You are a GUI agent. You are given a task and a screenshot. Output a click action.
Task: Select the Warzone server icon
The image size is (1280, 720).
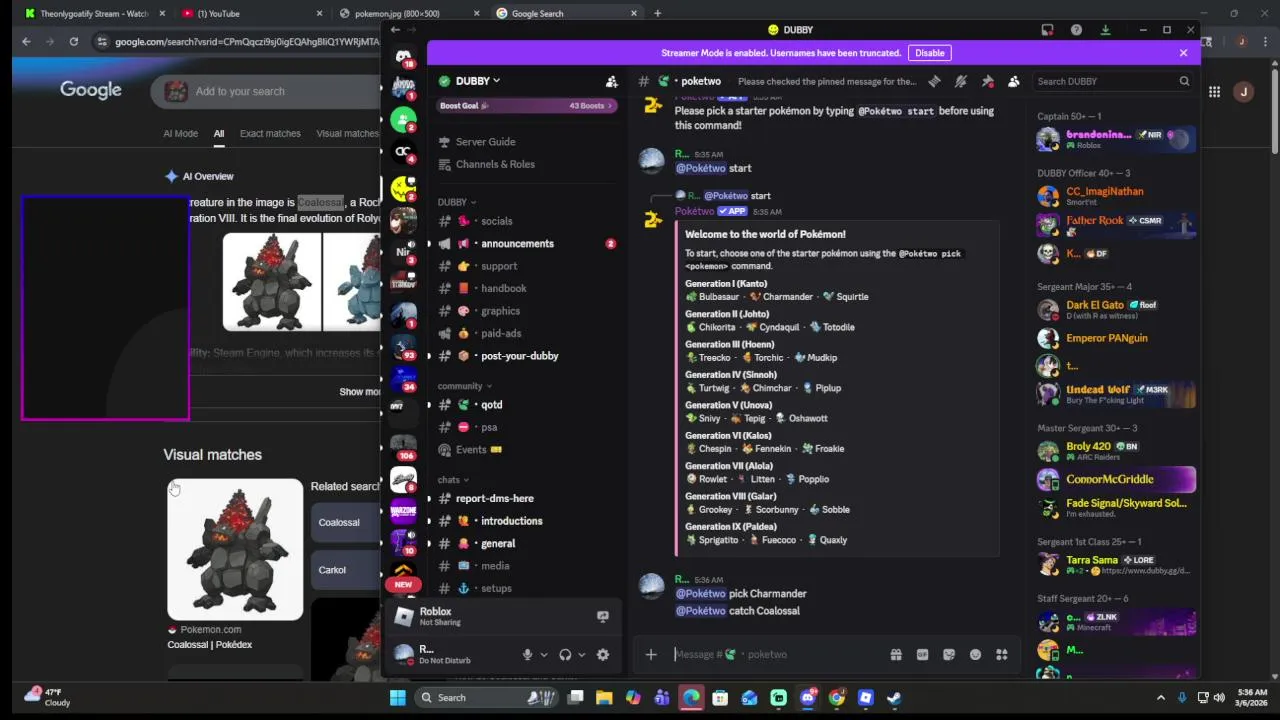[x=403, y=511]
